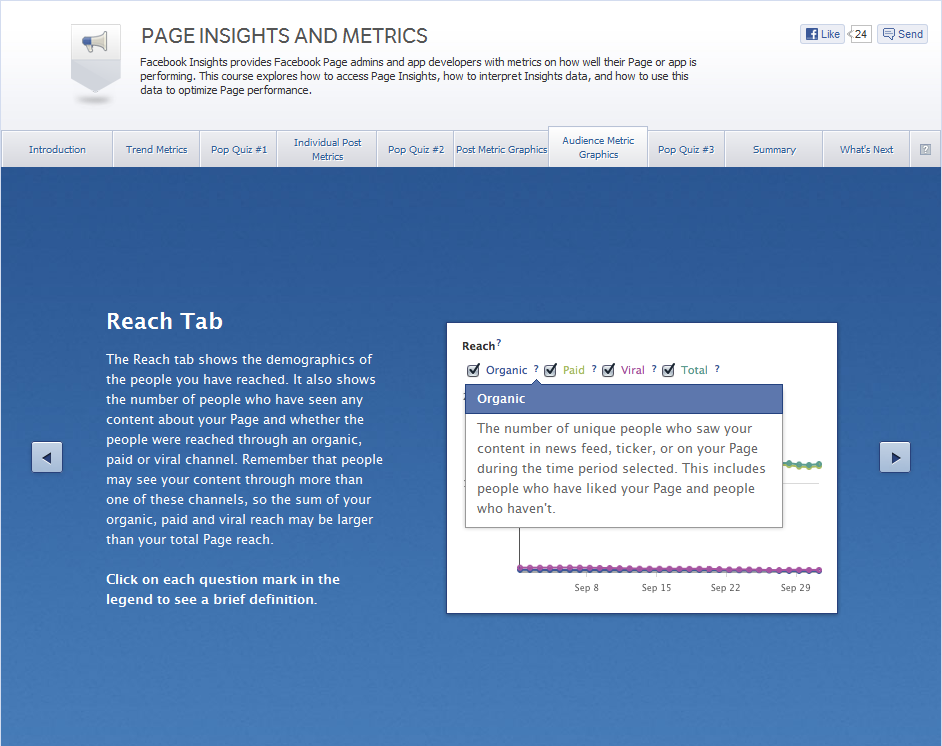
Task: Go to the Summary tab
Action: point(774,149)
